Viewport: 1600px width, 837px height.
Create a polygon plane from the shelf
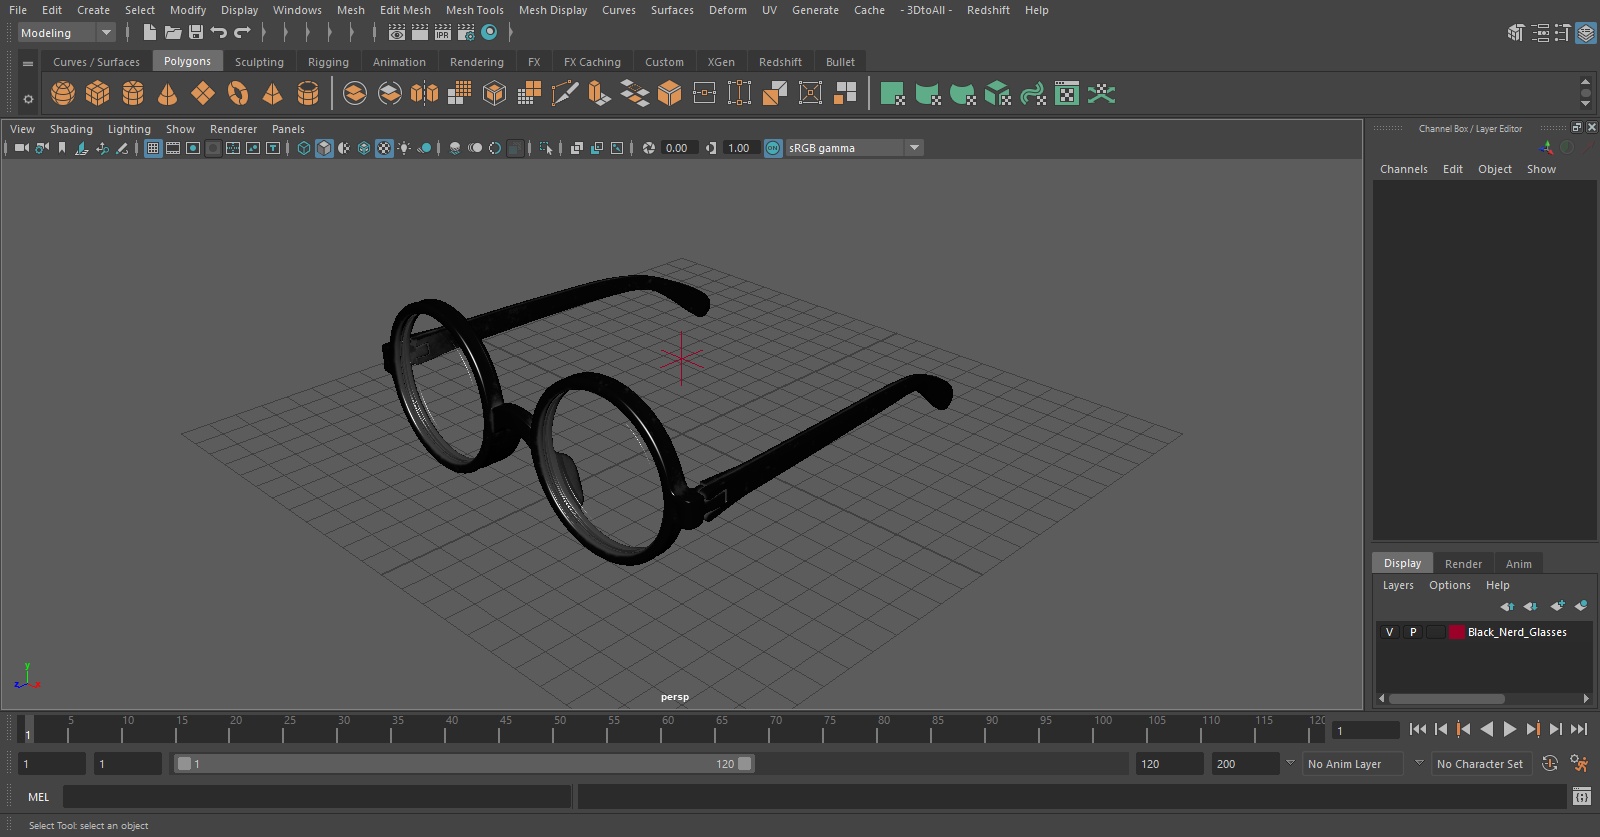coord(203,94)
